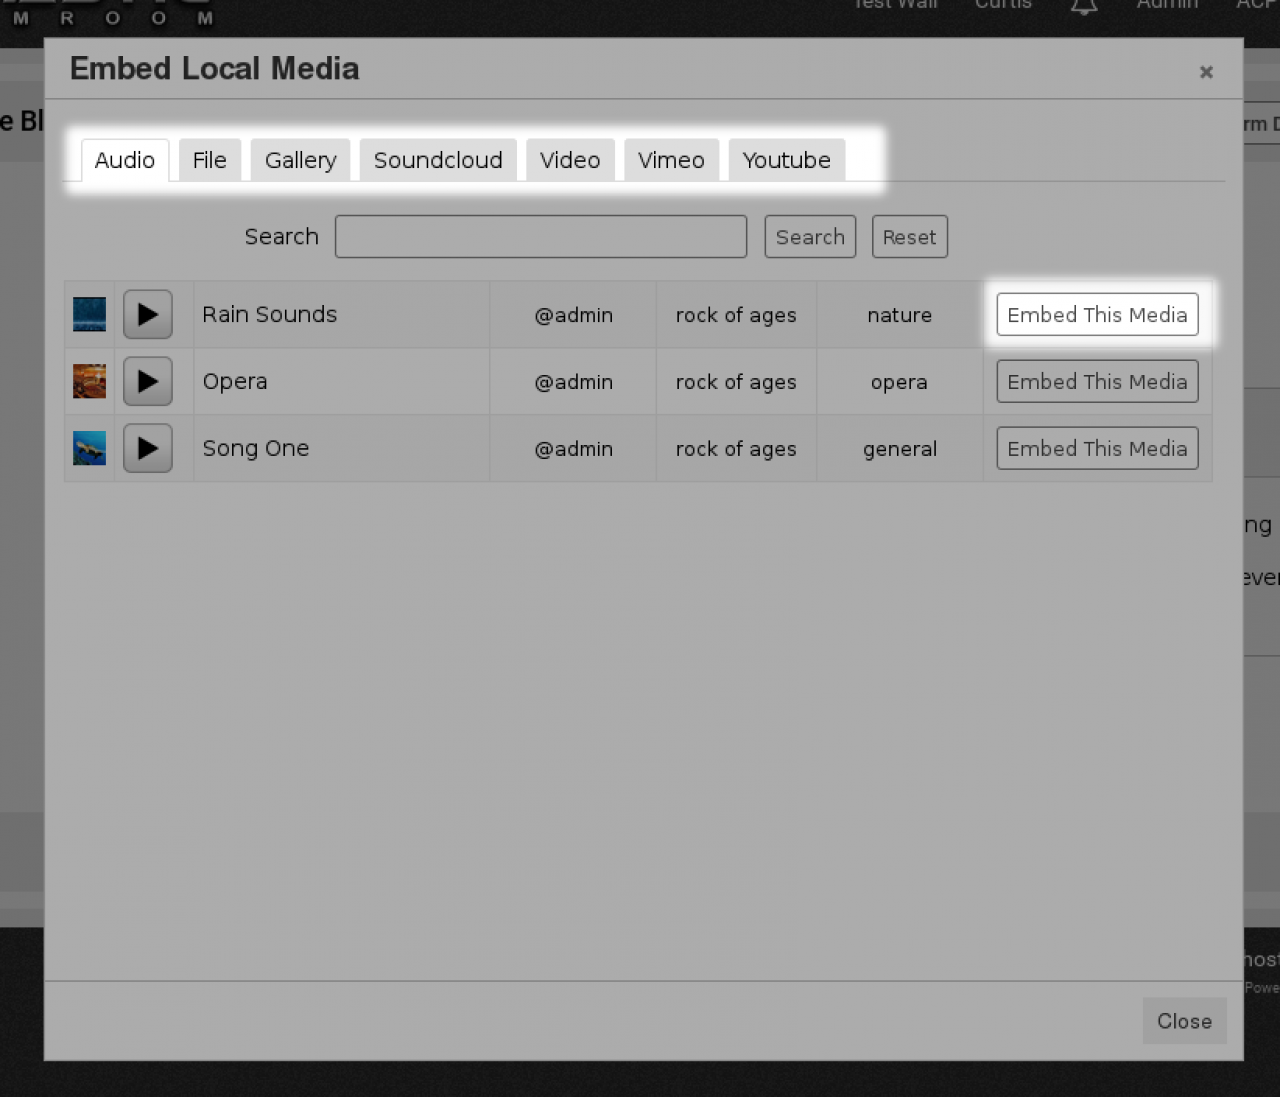Open the Opera cover thumbnail
The width and height of the screenshot is (1280, 1097).
[x=89, y=382]
